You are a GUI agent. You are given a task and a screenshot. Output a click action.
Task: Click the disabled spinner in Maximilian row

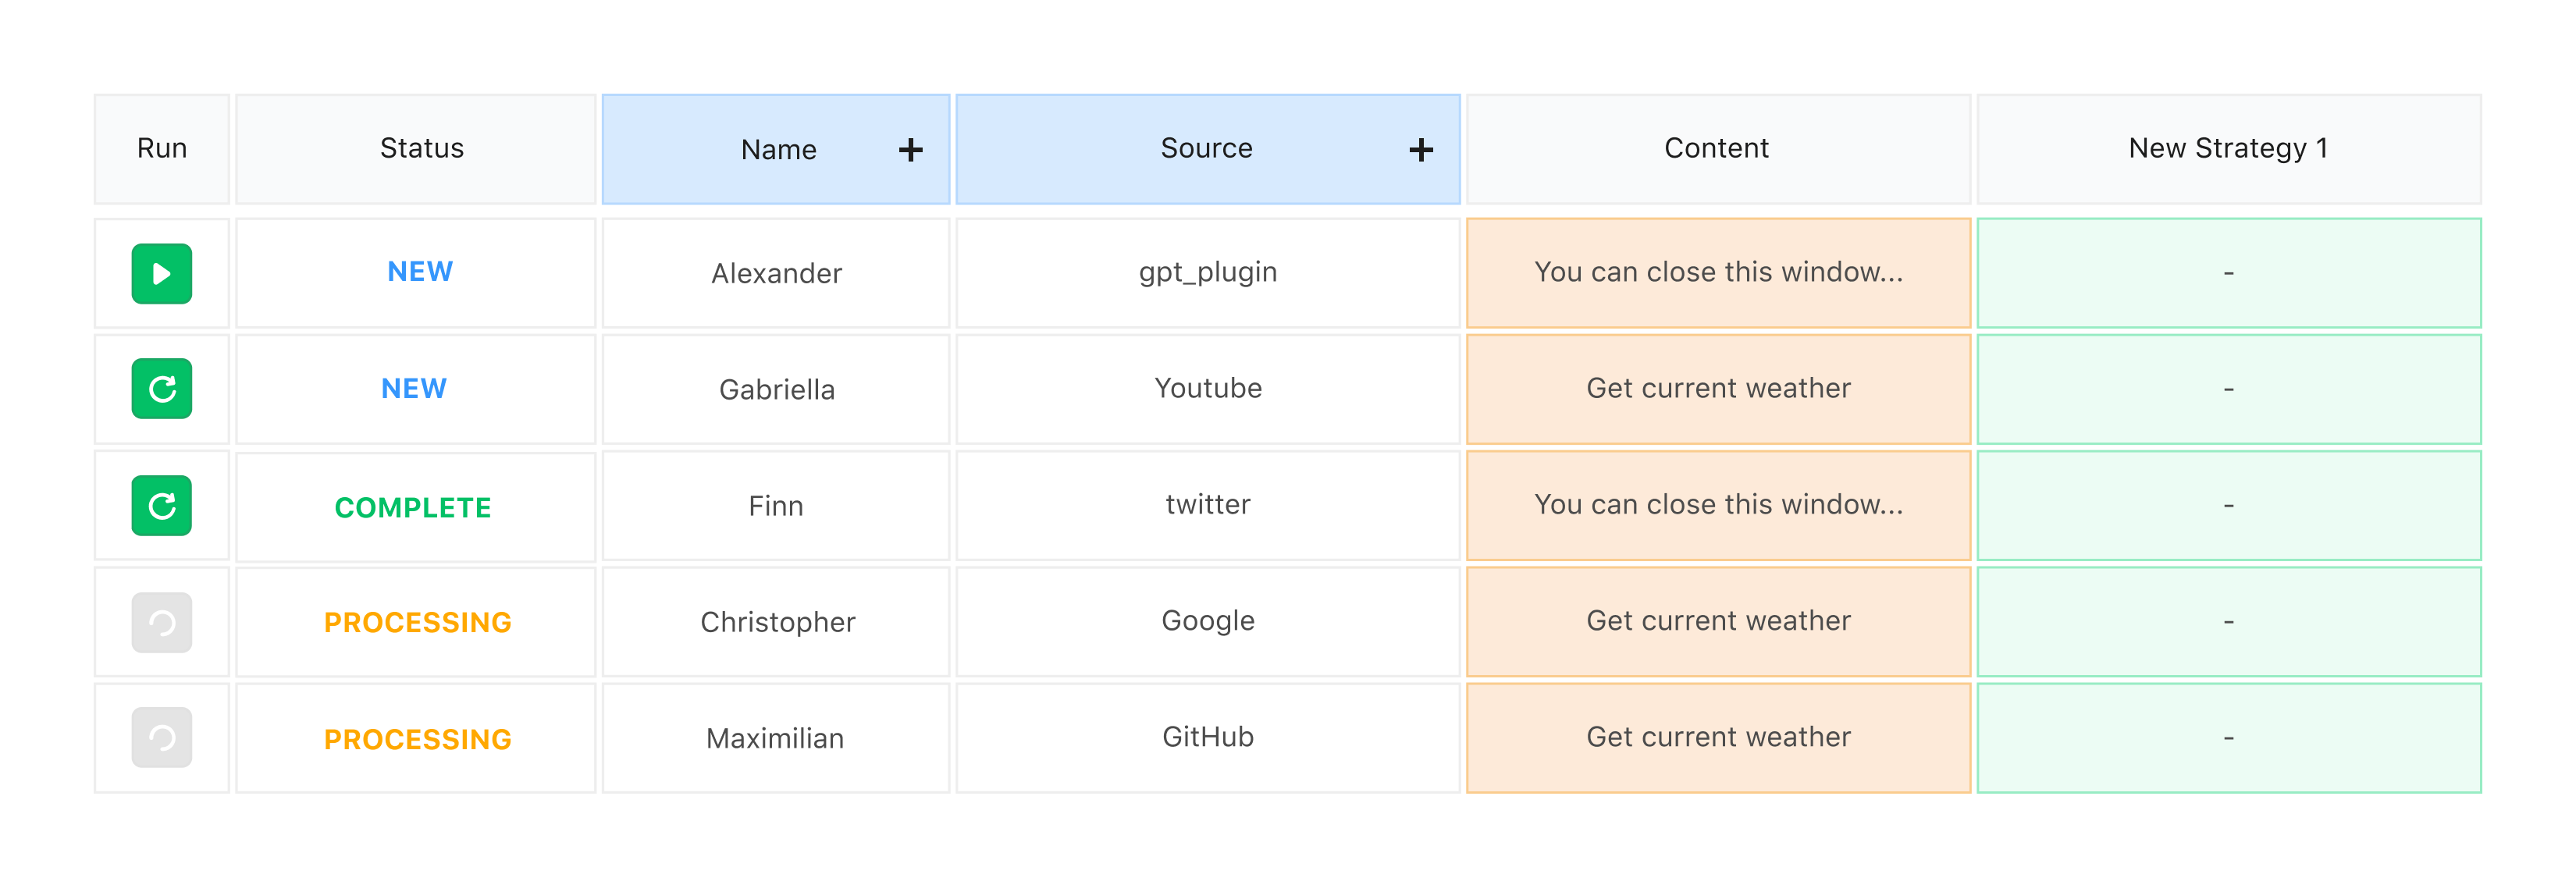click(x=162, y=738)
